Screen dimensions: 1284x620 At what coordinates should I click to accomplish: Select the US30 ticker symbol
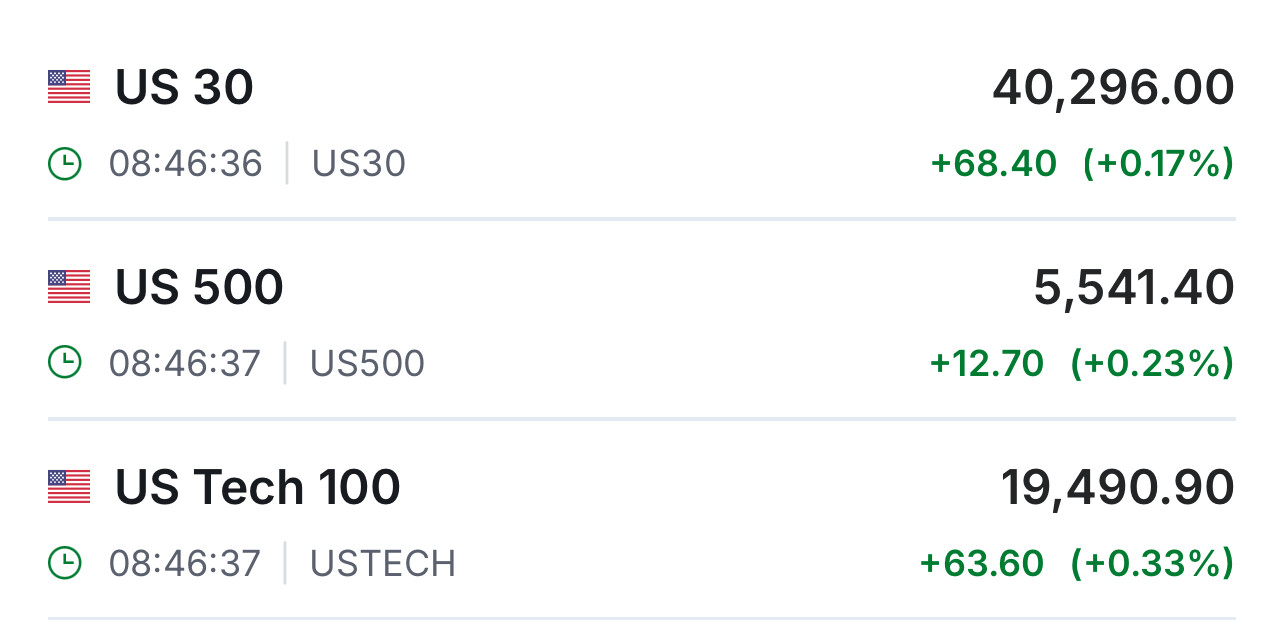click(x=359, y=163)
